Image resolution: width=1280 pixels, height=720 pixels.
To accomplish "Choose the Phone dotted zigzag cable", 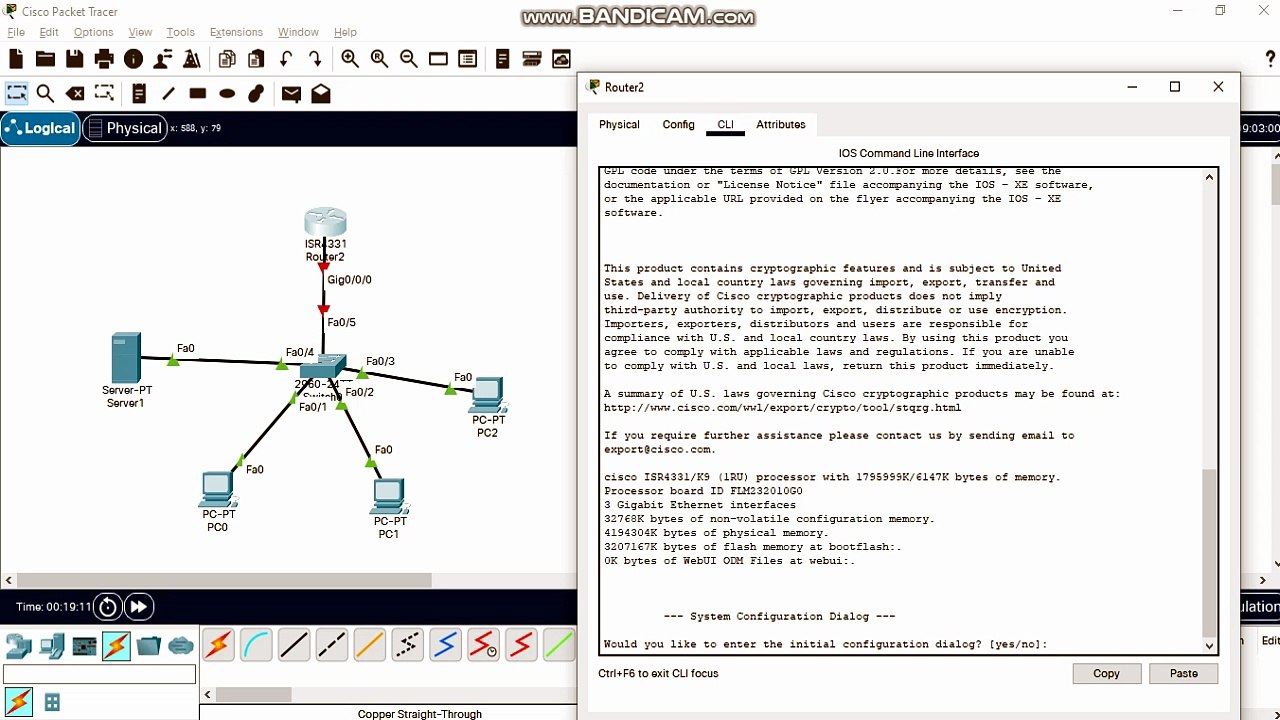I will click(408, 646).
